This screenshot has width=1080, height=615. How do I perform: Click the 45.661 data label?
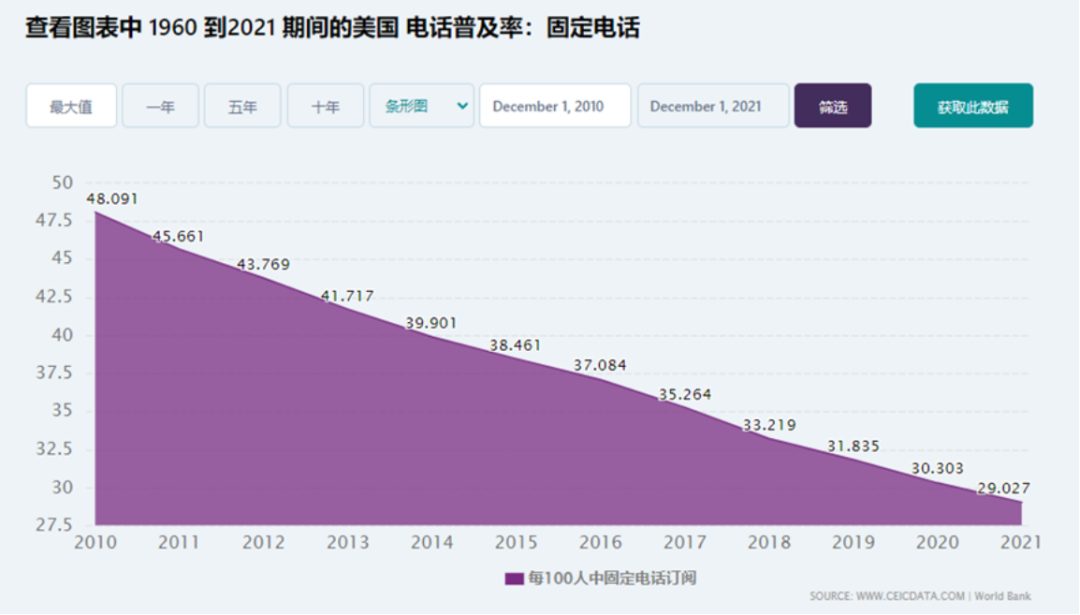(178, 236)
